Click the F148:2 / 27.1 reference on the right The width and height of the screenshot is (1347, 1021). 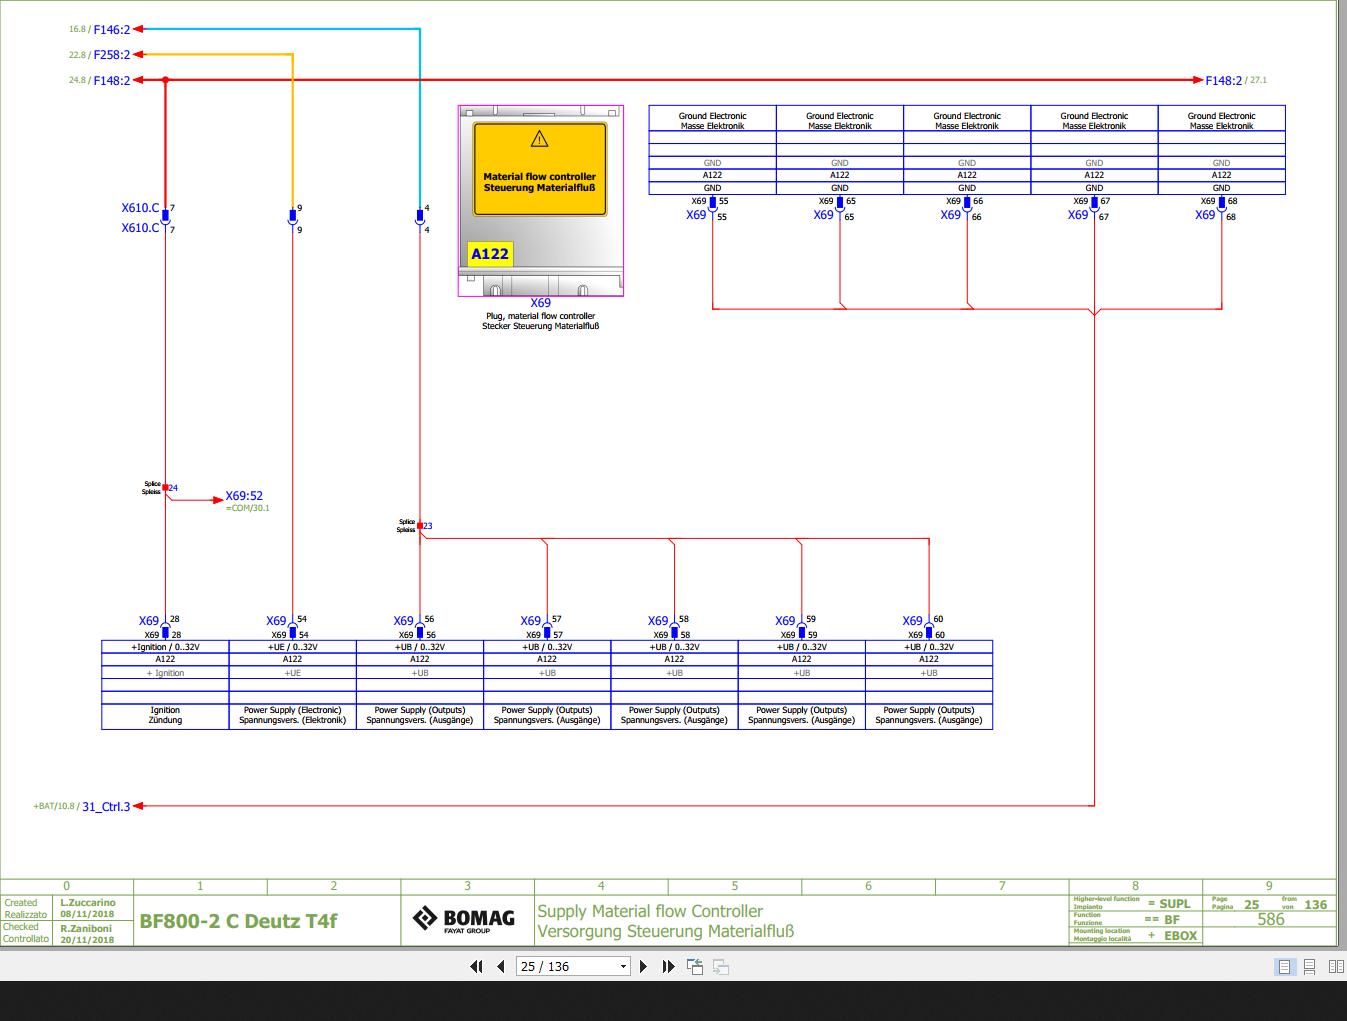1225,80
